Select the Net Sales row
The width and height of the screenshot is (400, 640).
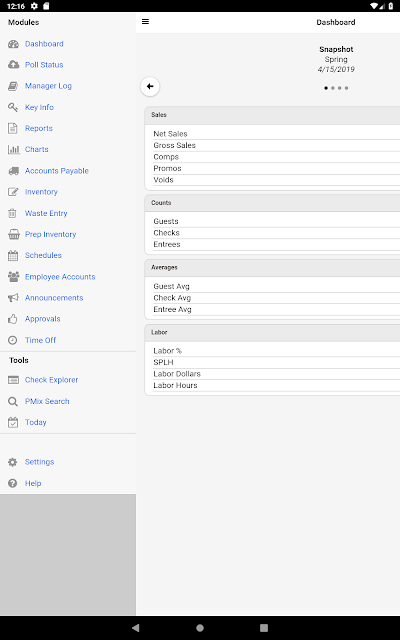tap(276, 133)
